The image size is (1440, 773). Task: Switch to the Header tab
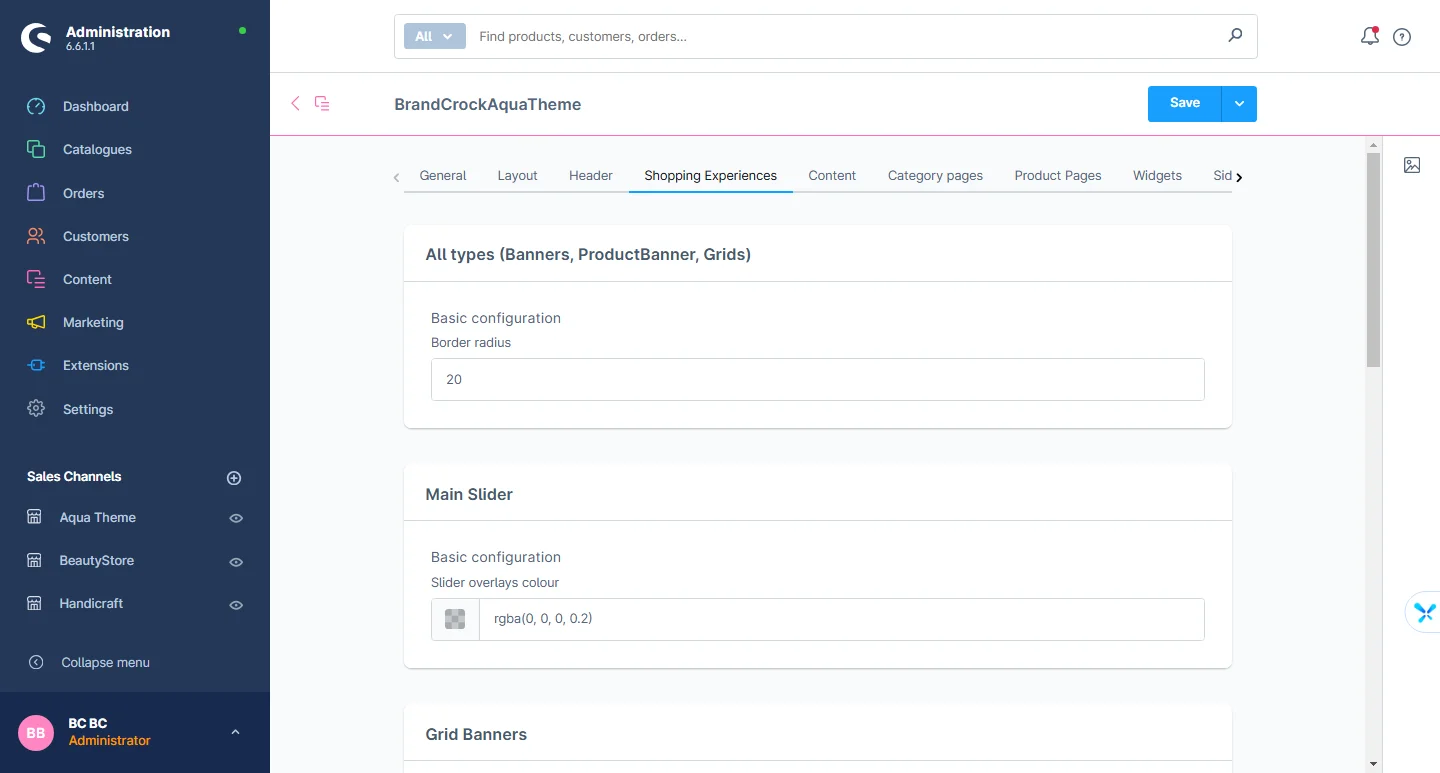click(x=590, y=175)
